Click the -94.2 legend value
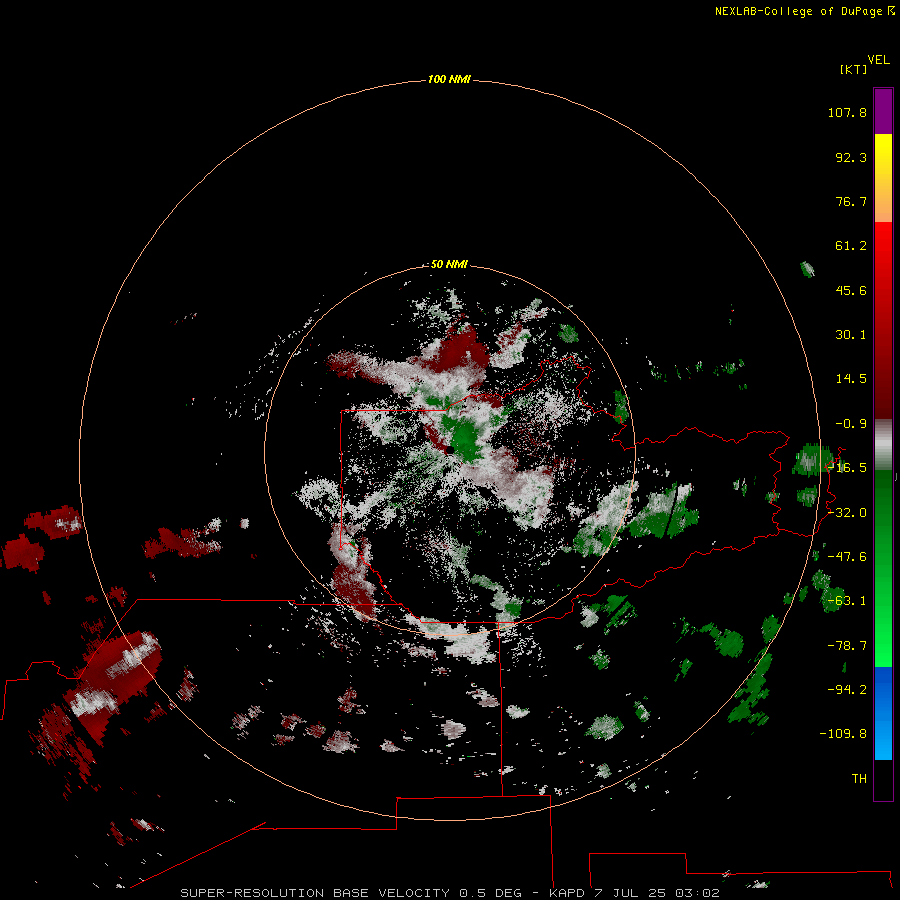 [x=847, y=690]
